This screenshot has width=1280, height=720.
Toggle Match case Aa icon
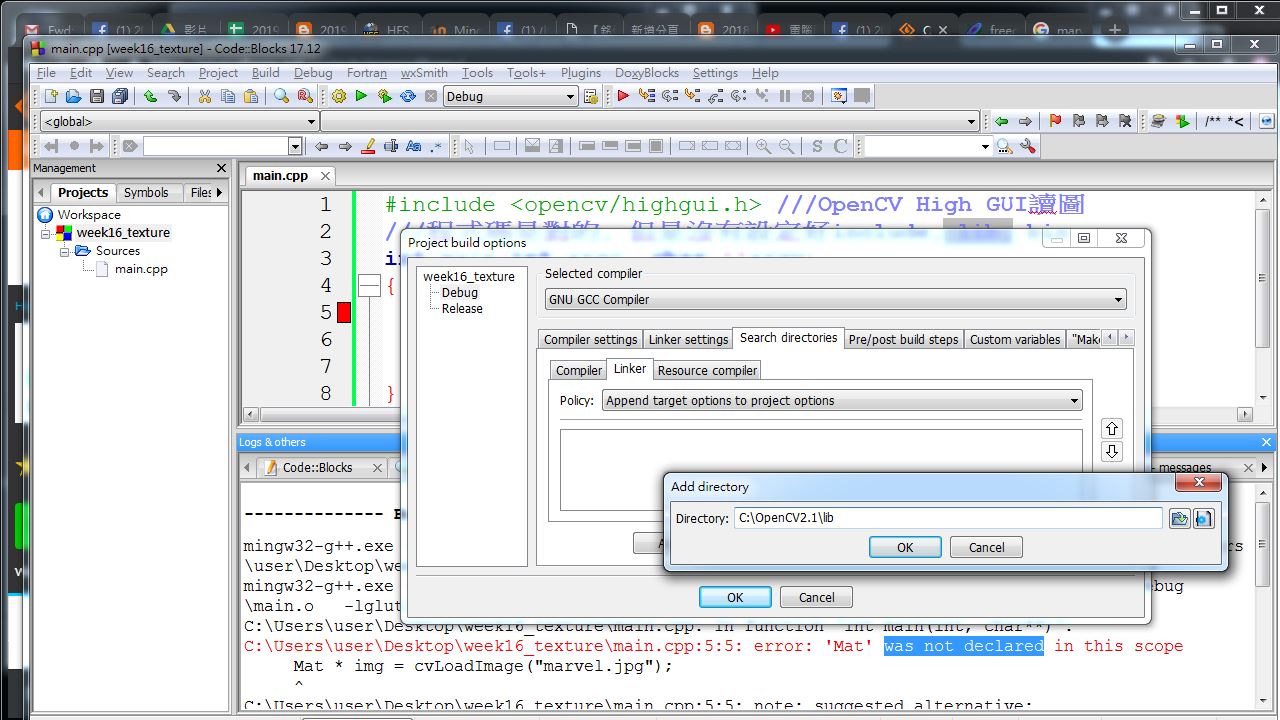click(x=414, y=146)
